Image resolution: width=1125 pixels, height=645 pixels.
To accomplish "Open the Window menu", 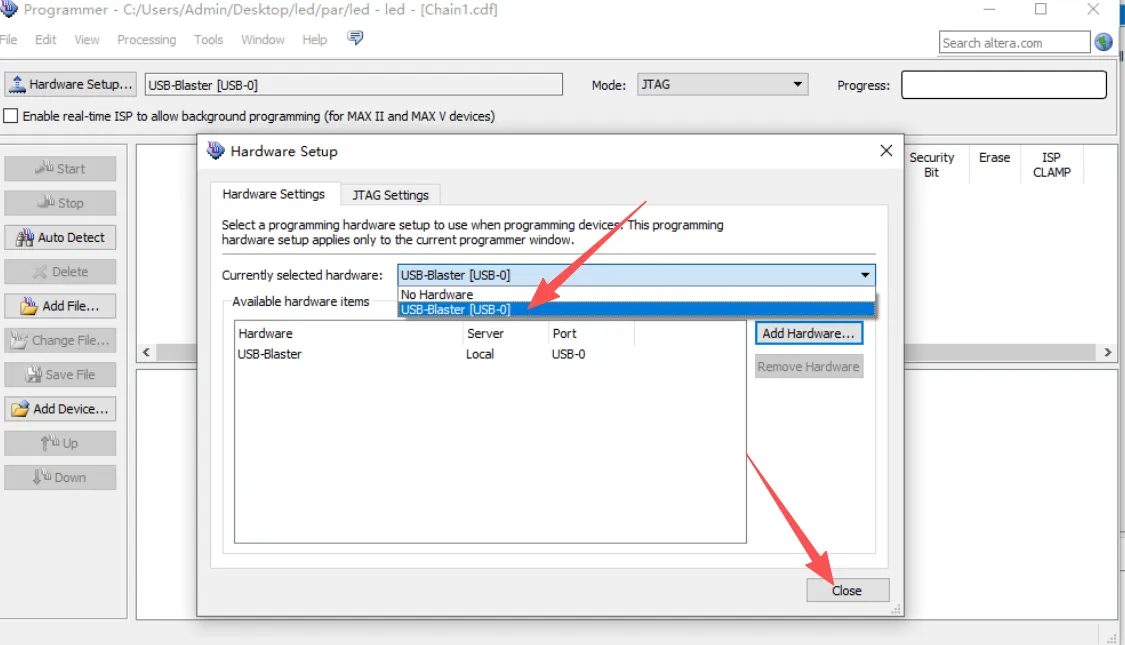I will pos(263,39).
